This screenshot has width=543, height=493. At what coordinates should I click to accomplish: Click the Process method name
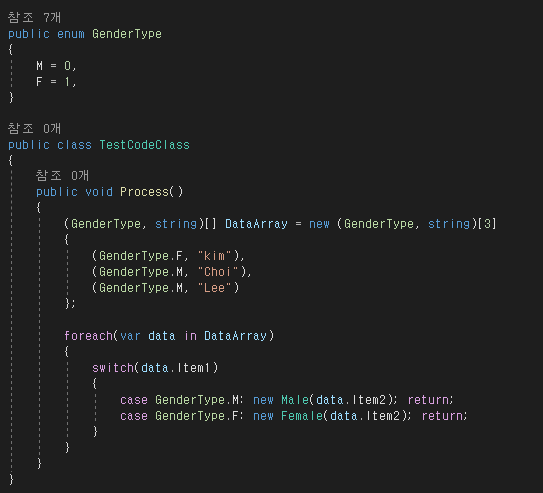144,192
